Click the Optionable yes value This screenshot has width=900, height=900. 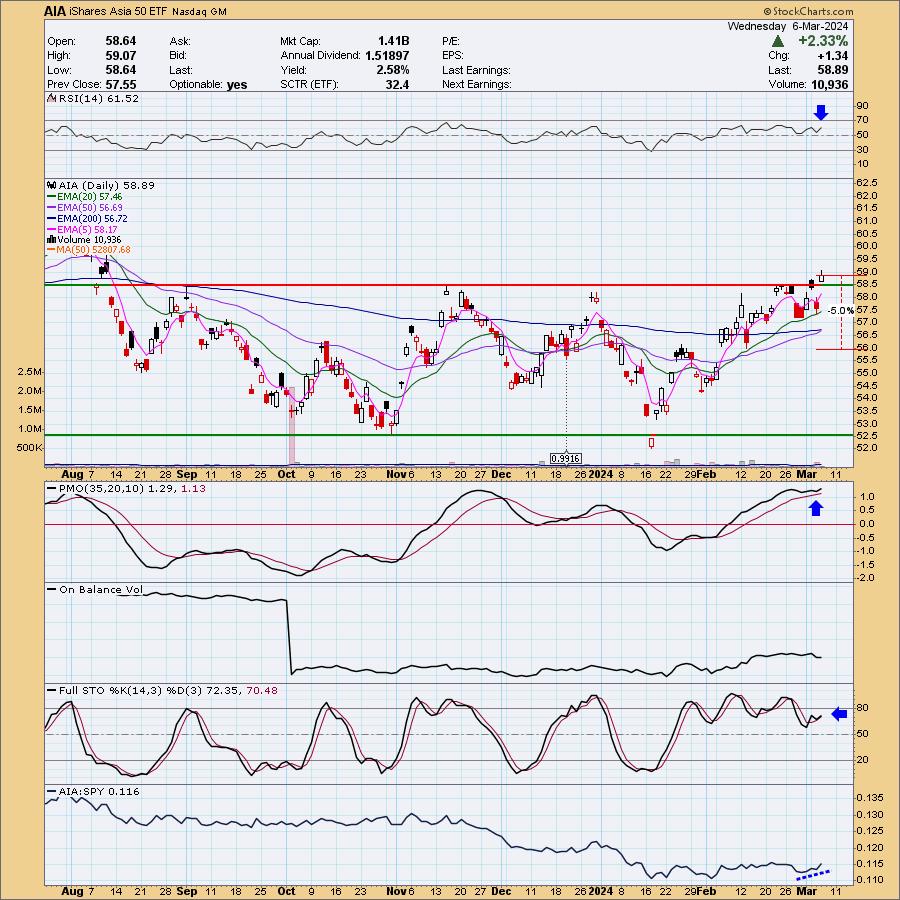(x=236, y=84)
